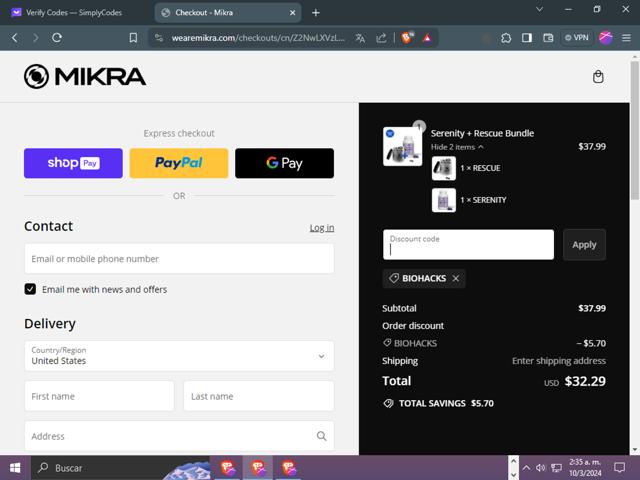Click the Buscar taskbar search box
This screenshot has width=640, height=480.
pos(120,468)
